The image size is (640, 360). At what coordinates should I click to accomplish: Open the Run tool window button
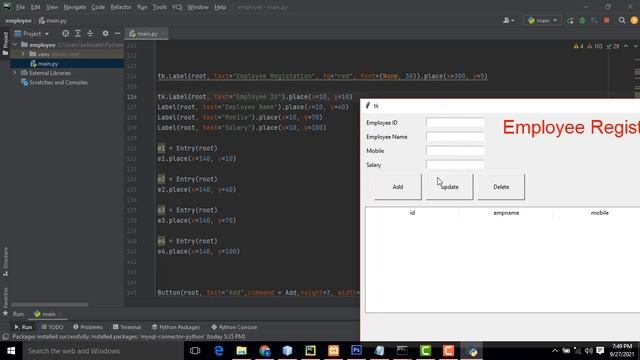click(23, 327)
